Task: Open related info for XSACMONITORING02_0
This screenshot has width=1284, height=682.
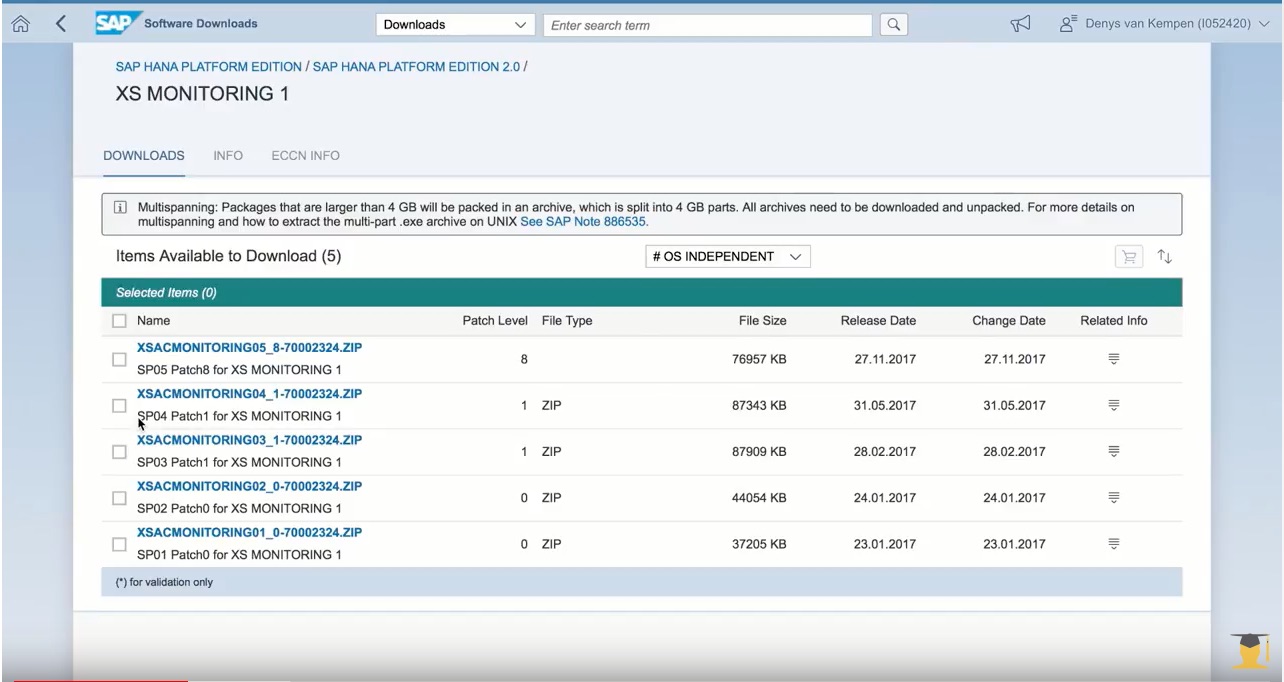Action: pos(1114,497)
